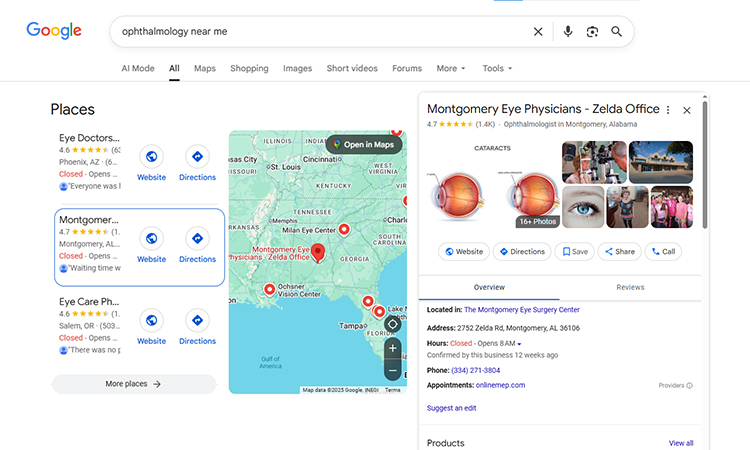
Task: Start voice search with microphone icon
Action: pos(568,32)
